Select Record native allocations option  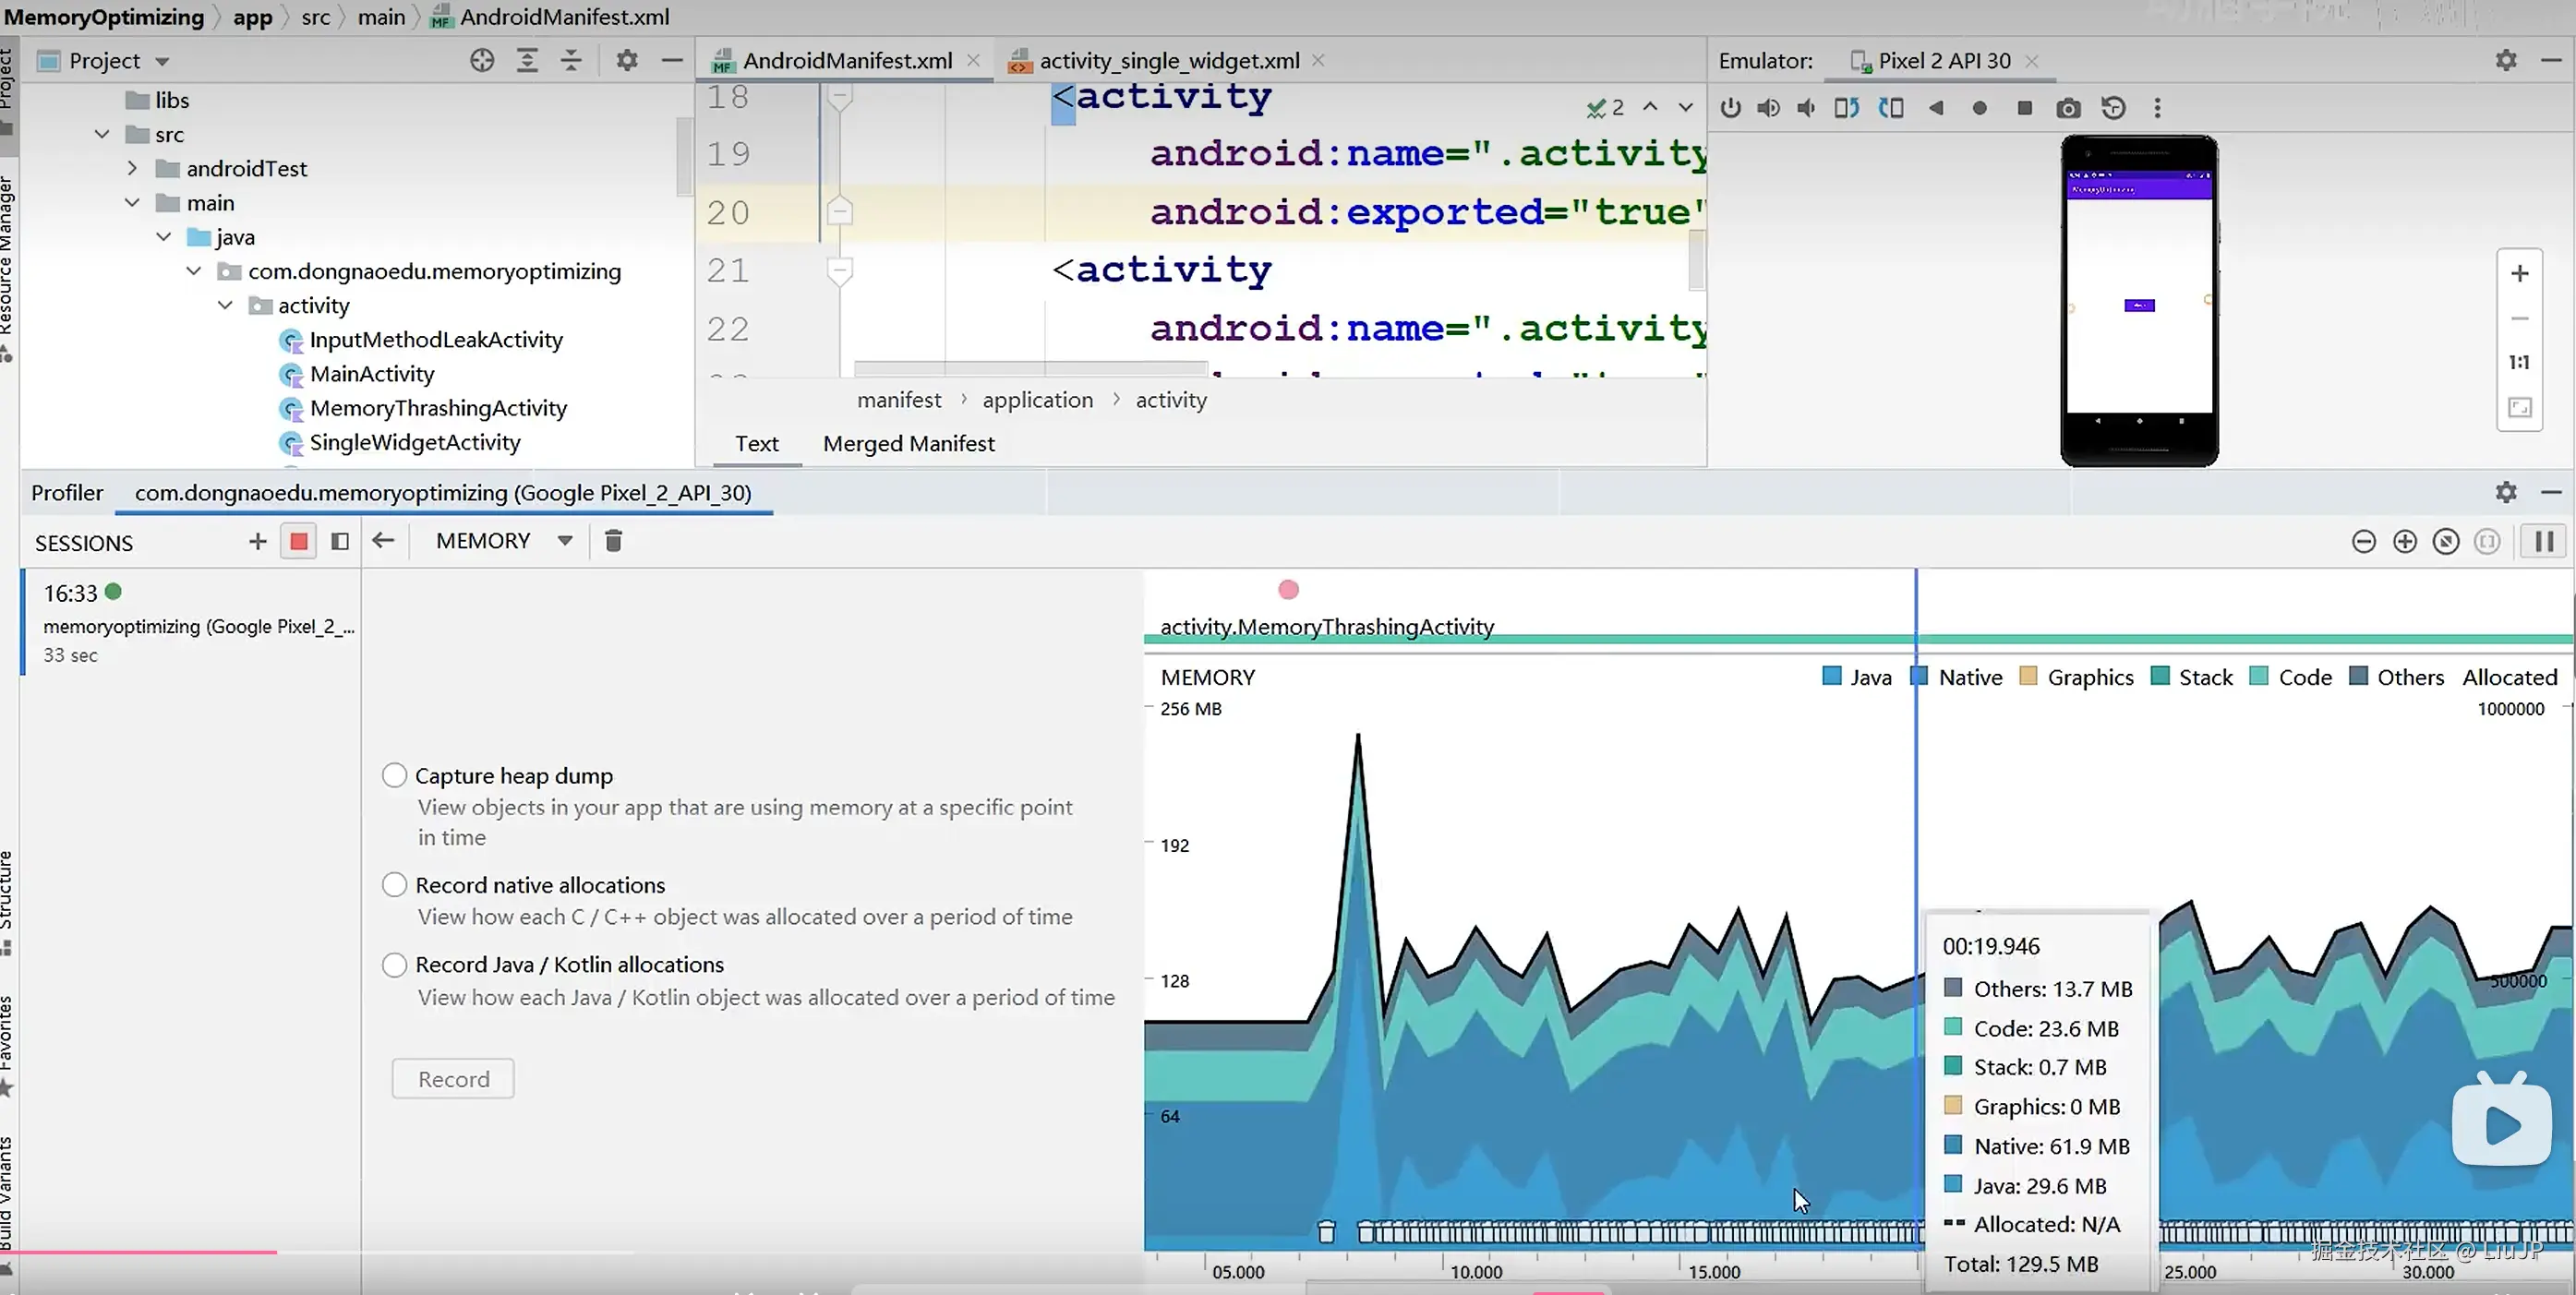pyautogui.click(x=395, y=885)
